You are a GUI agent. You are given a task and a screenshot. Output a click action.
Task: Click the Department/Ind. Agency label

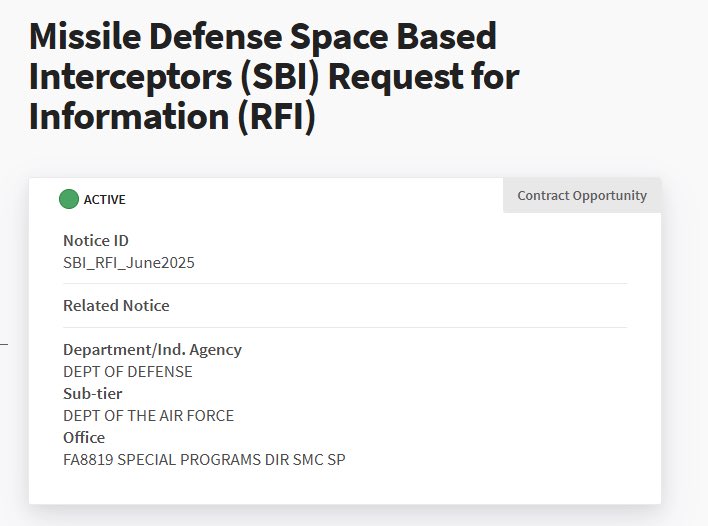click(x=152, y=350)
